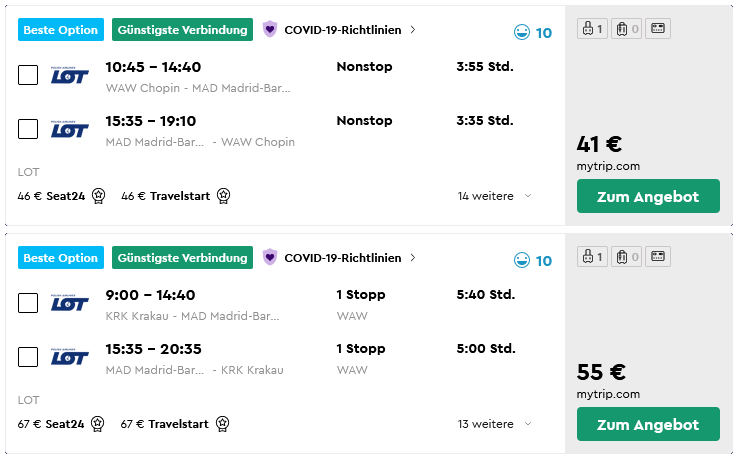Click the Beste Option tag on first offer
The image size is (738, 460).
click(61, 30)
